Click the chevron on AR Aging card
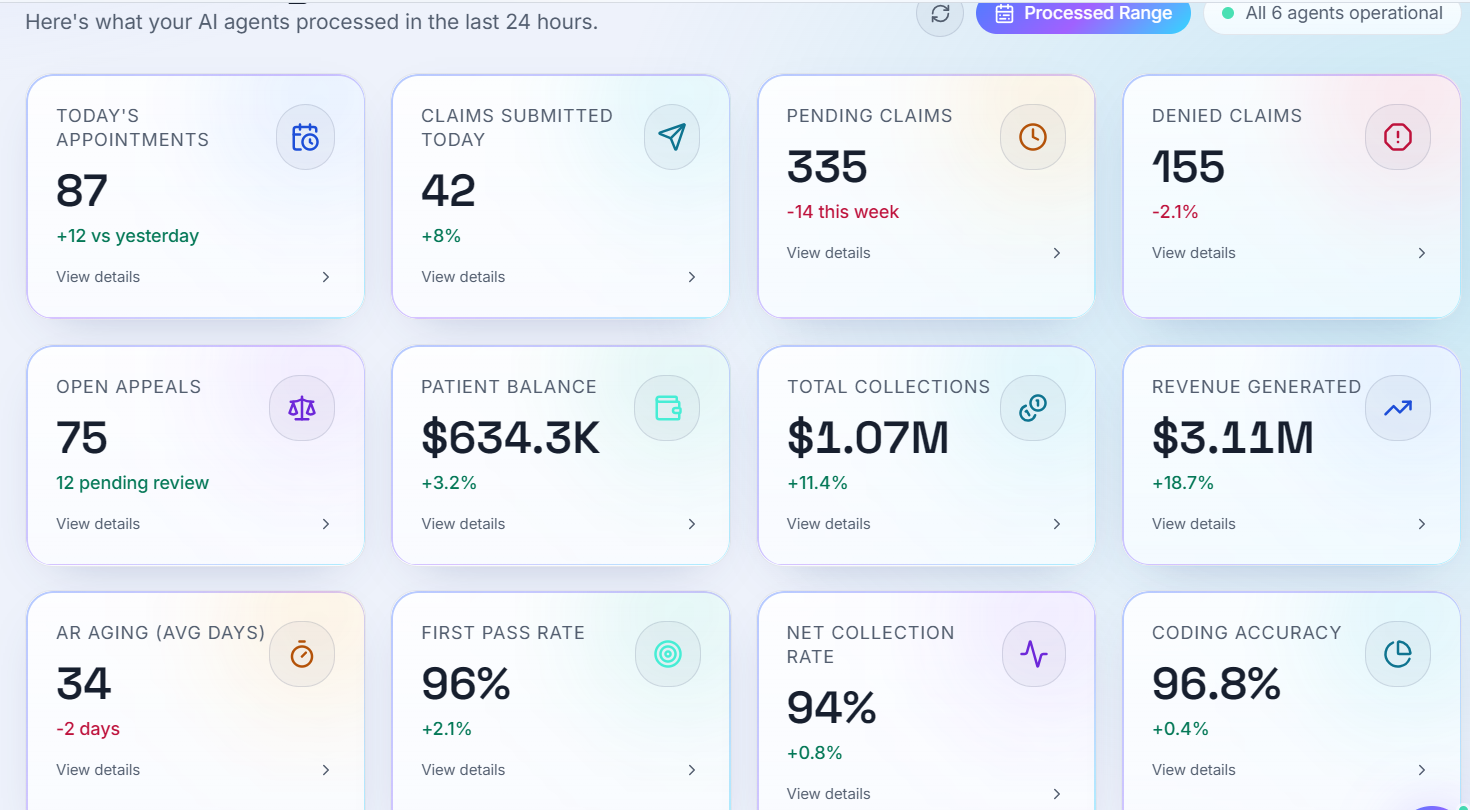 (x=326, y=770)
